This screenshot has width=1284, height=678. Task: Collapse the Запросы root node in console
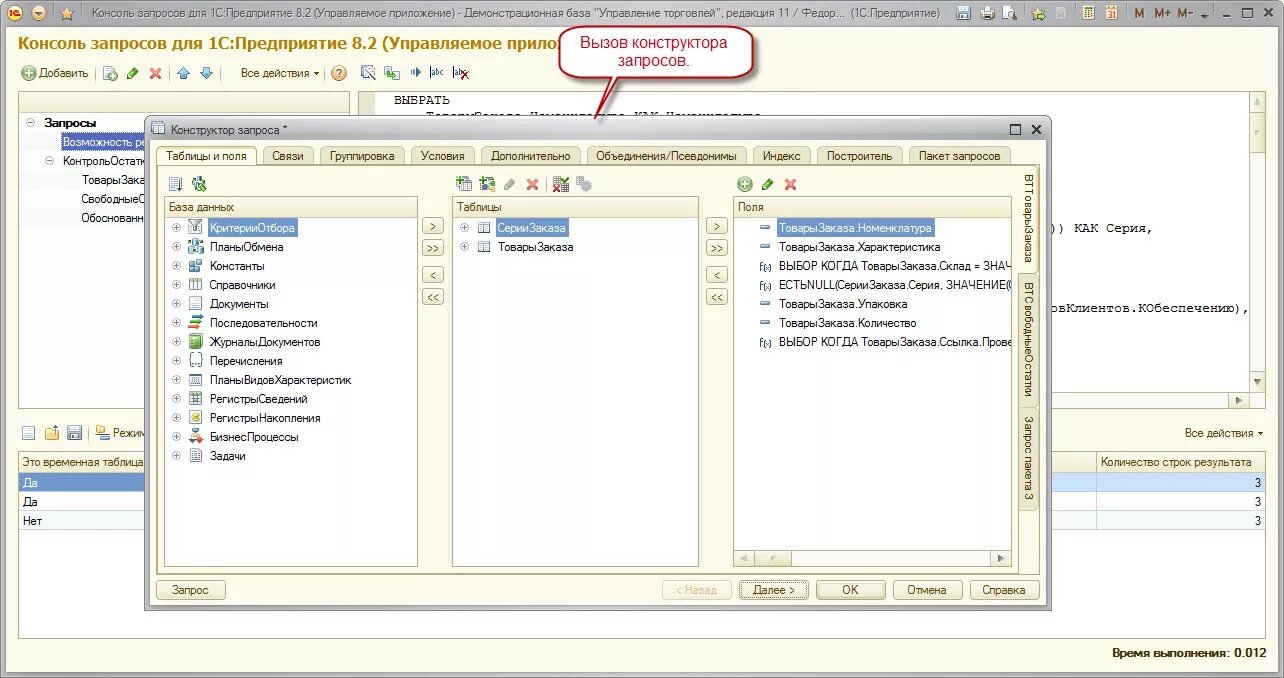coord(31,122)
